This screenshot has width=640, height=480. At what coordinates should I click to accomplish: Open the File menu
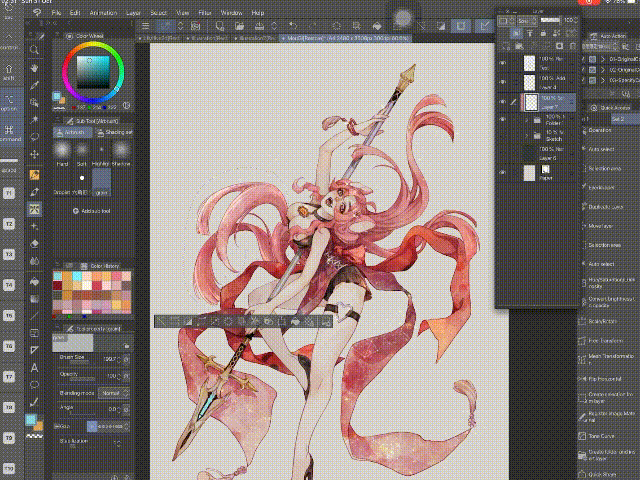(x=56, y=13)
